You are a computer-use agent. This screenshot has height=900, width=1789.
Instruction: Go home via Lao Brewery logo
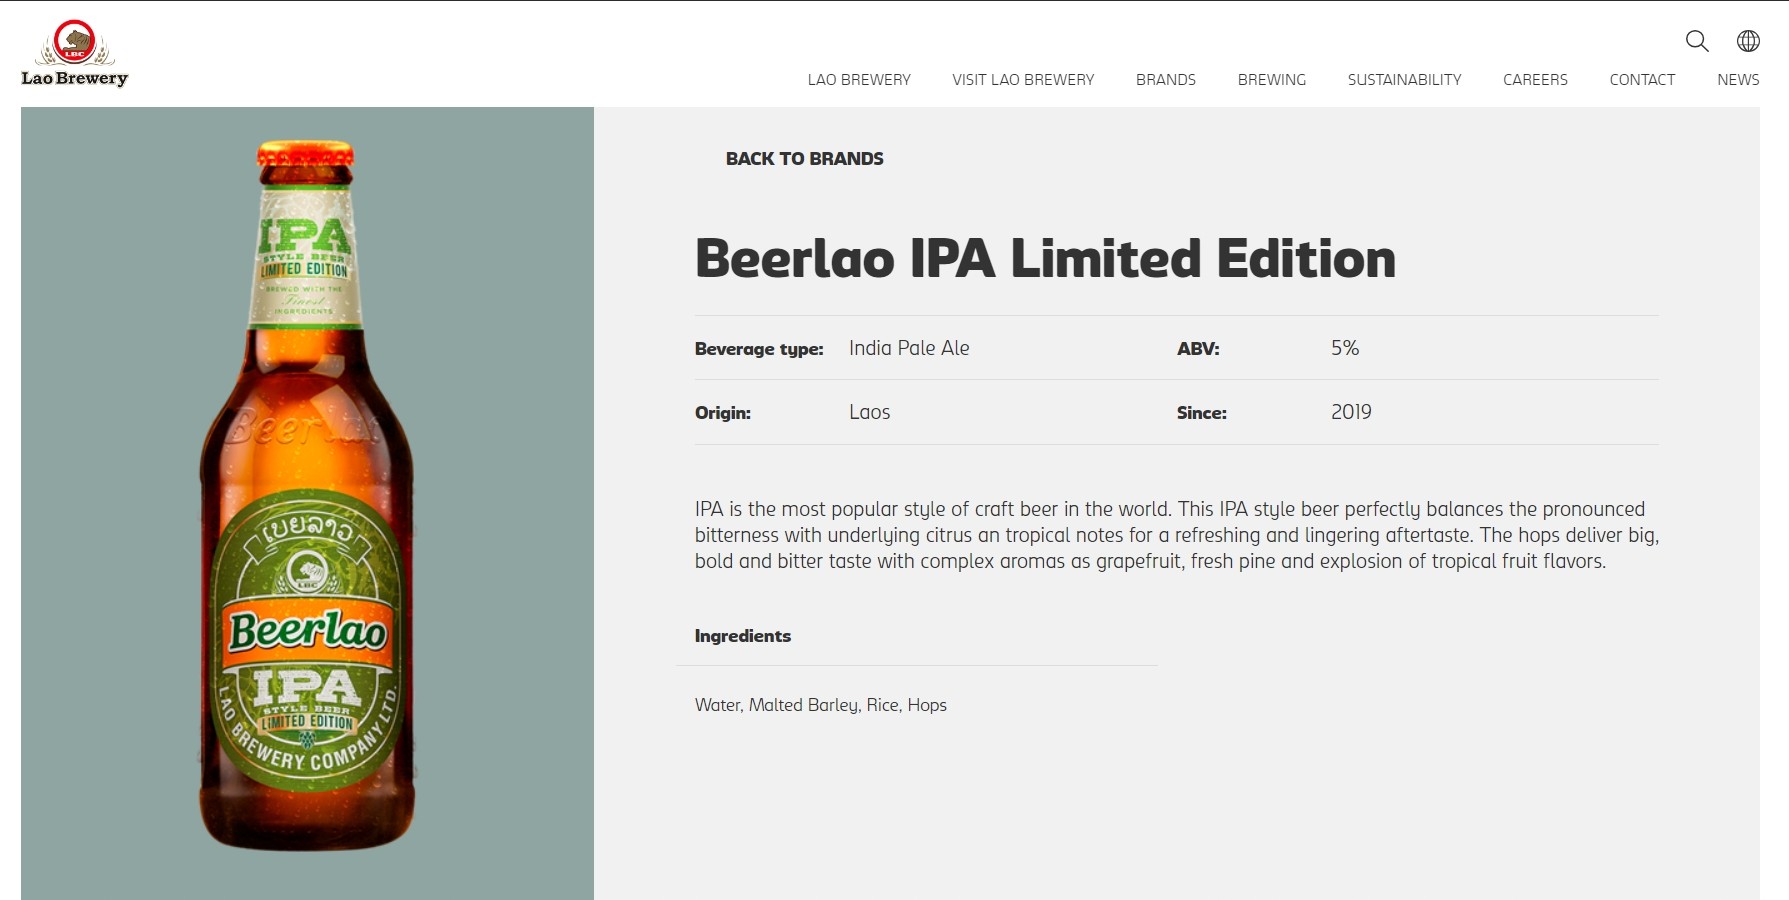75,54
